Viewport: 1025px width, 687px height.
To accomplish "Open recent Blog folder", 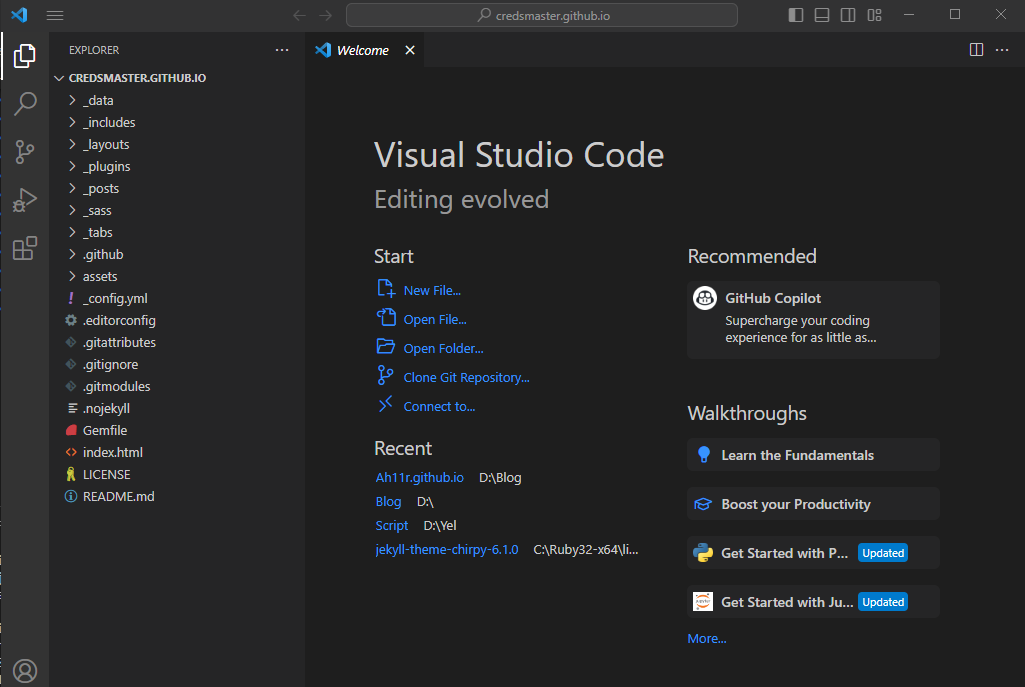I will 388,502.
